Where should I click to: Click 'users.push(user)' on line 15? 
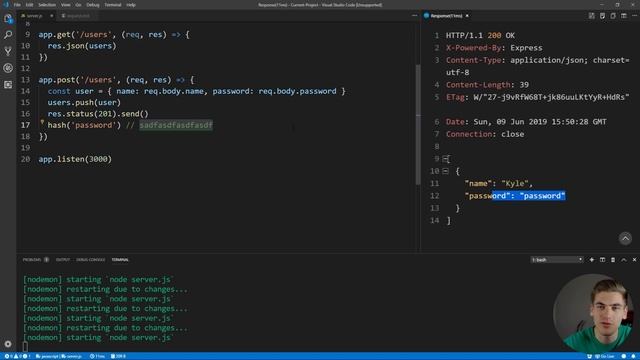[84, 102]
